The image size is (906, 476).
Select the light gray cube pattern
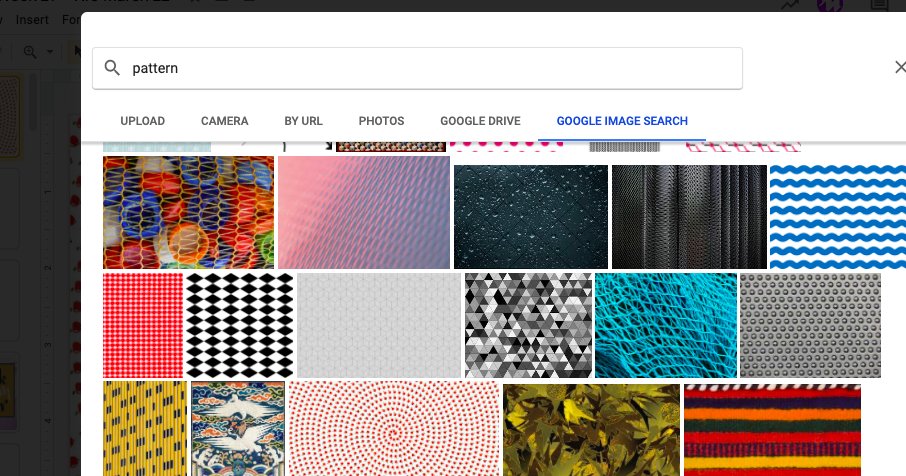click(379, 325)
